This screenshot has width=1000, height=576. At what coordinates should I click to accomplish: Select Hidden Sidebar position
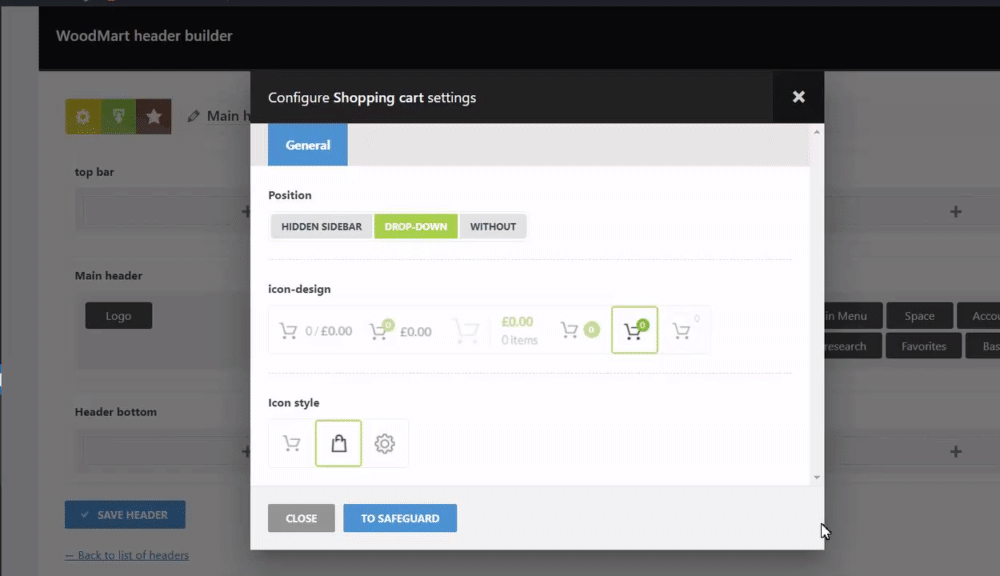coord(321,226)
